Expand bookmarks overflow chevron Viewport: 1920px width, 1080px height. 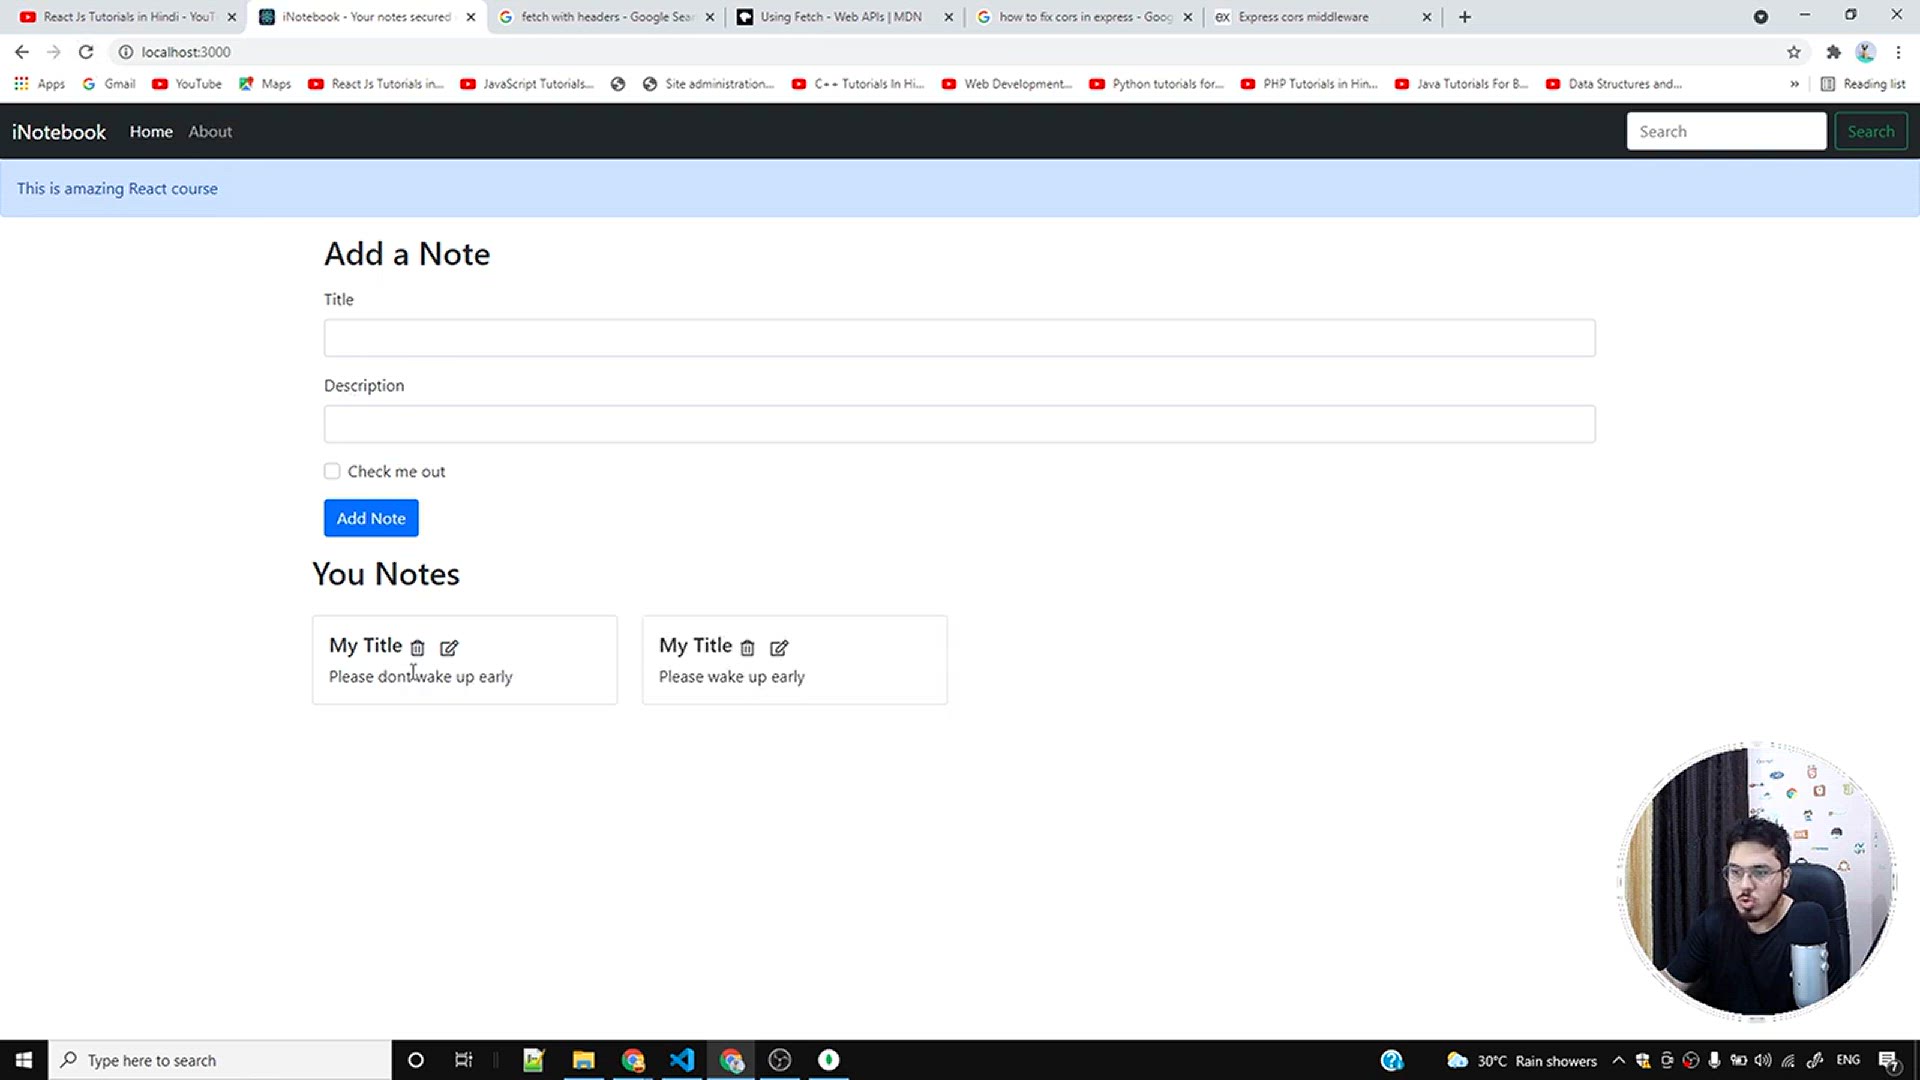coord(1794,84)
